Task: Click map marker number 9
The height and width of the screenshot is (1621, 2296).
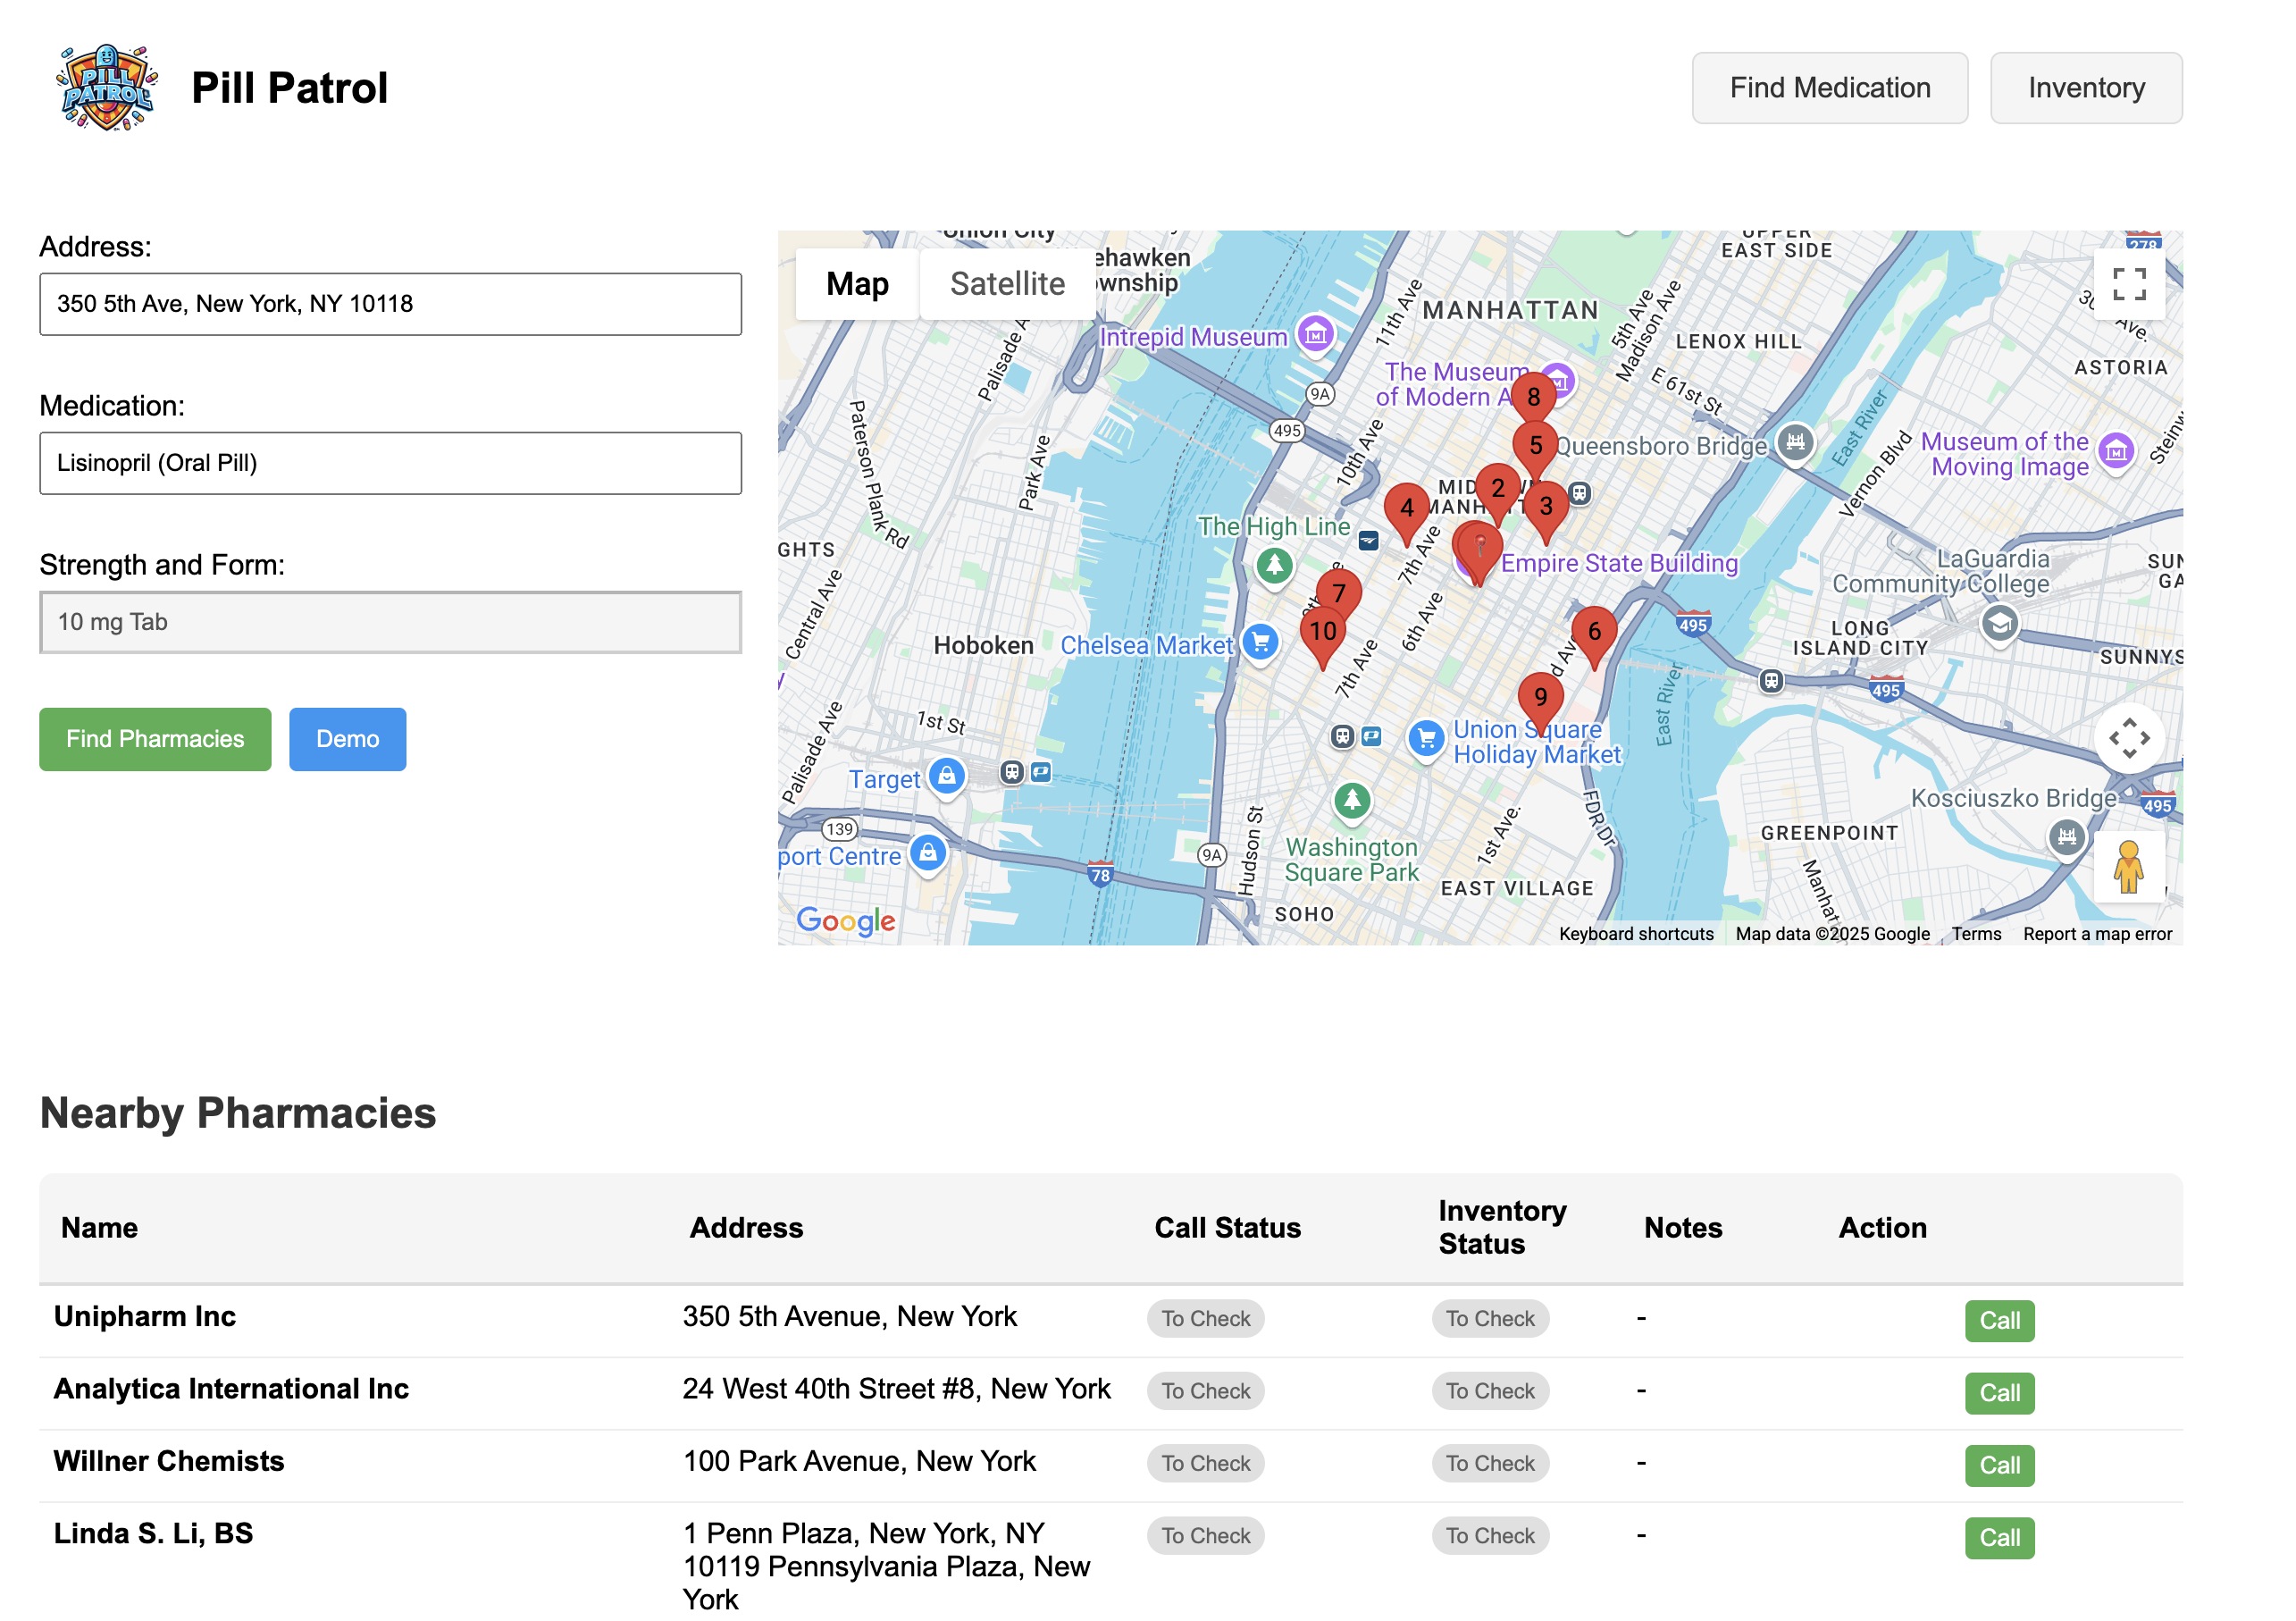Action: click(1539, 697)
